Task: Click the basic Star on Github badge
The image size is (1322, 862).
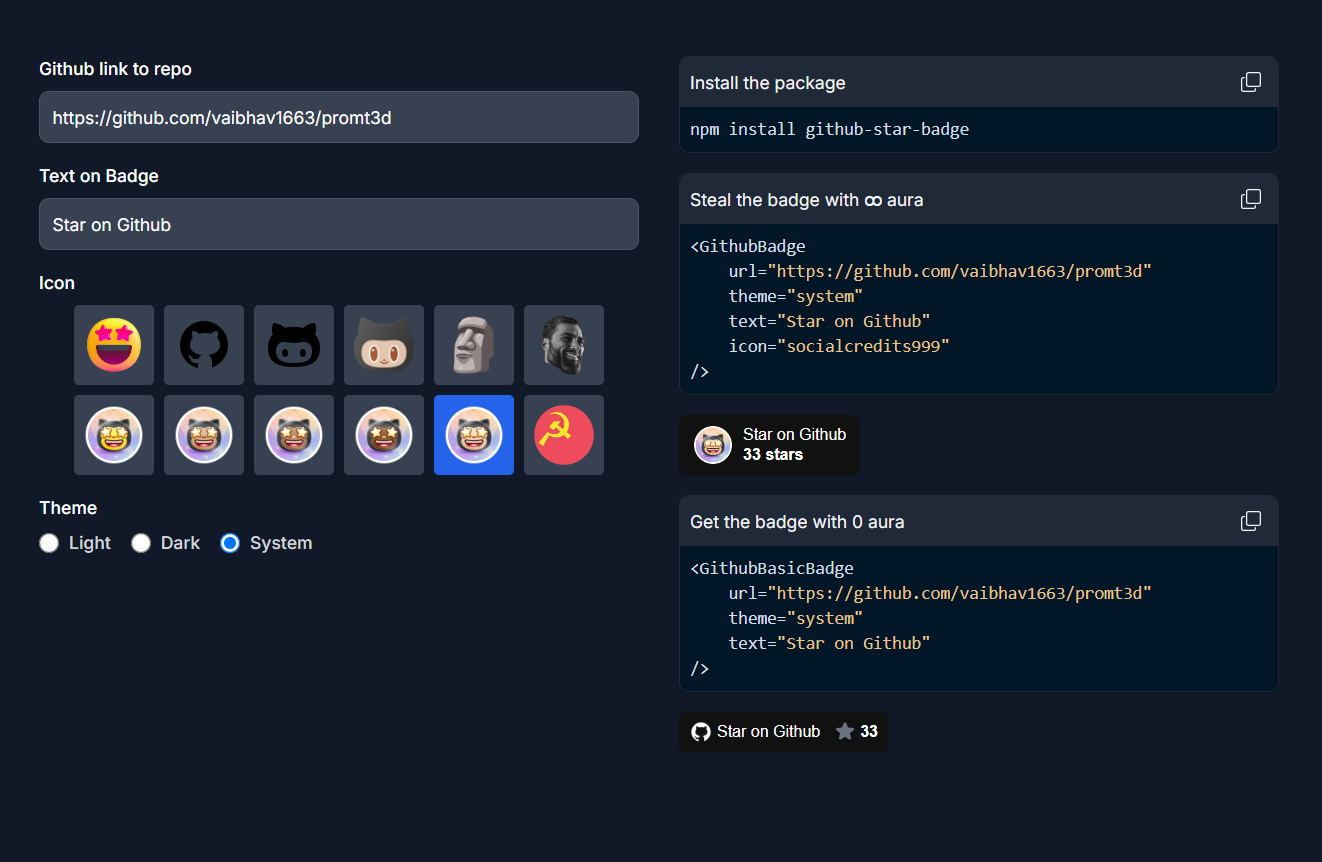Action: [783, 732]
